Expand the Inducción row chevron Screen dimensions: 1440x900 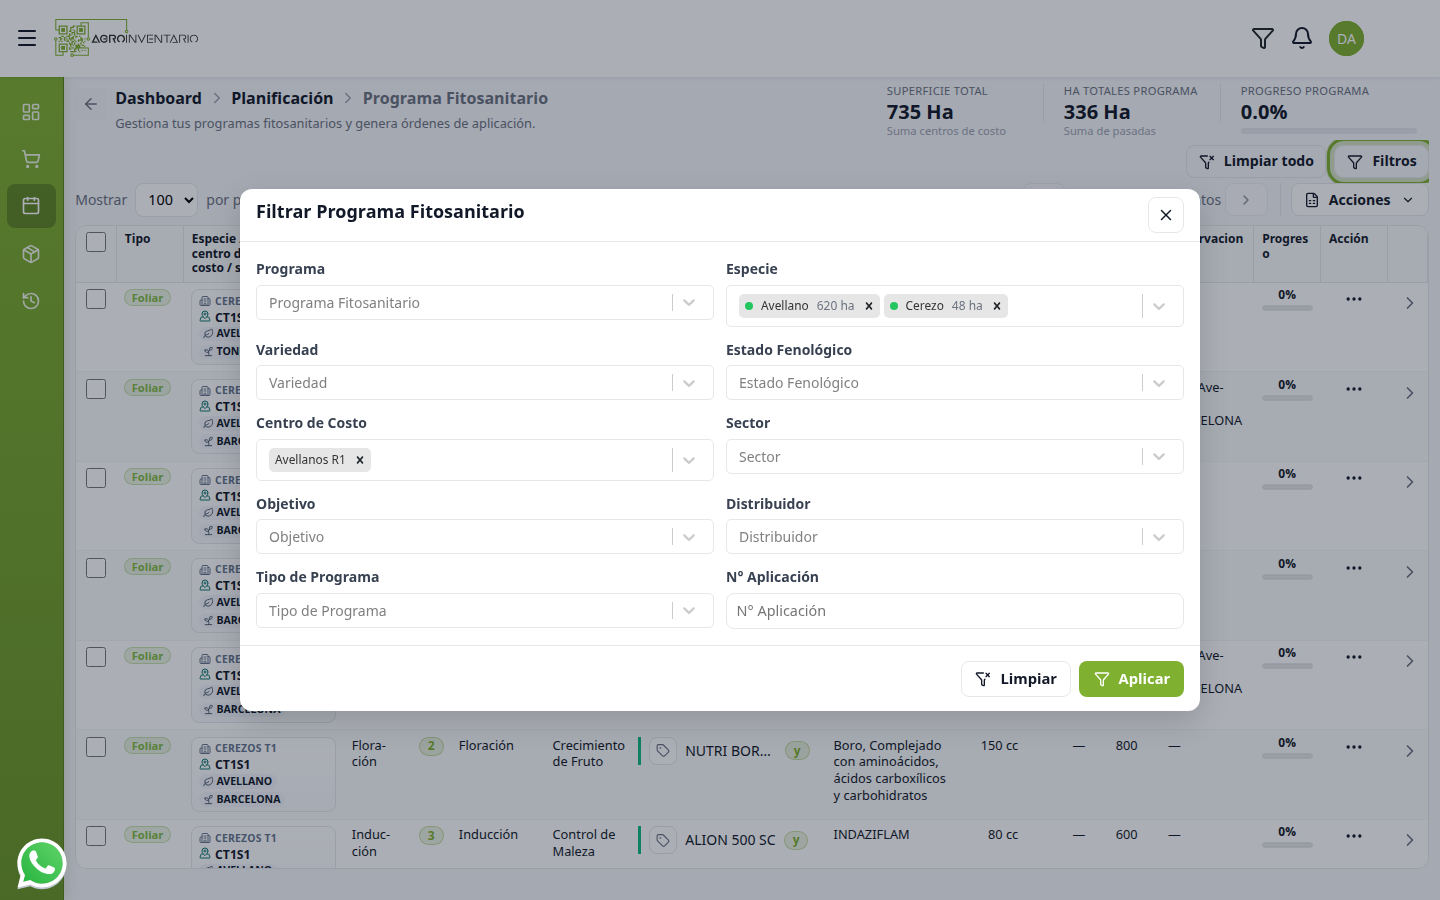[x=1409, y=840]
